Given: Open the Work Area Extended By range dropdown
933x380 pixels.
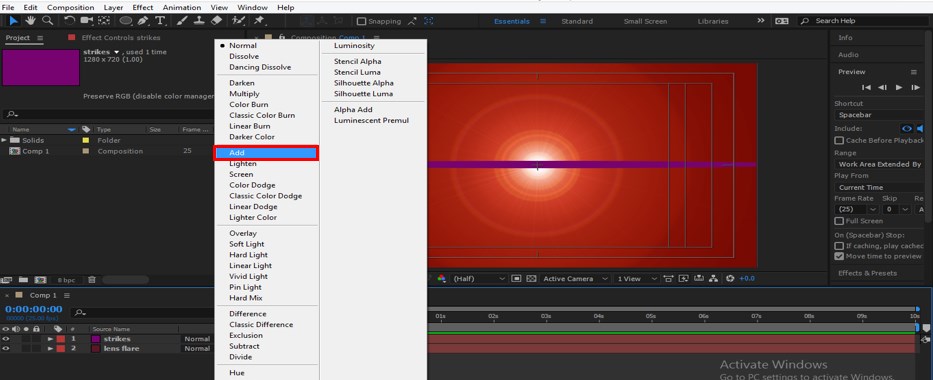Looking at the screenshot, I should click(x=879, y=164).
